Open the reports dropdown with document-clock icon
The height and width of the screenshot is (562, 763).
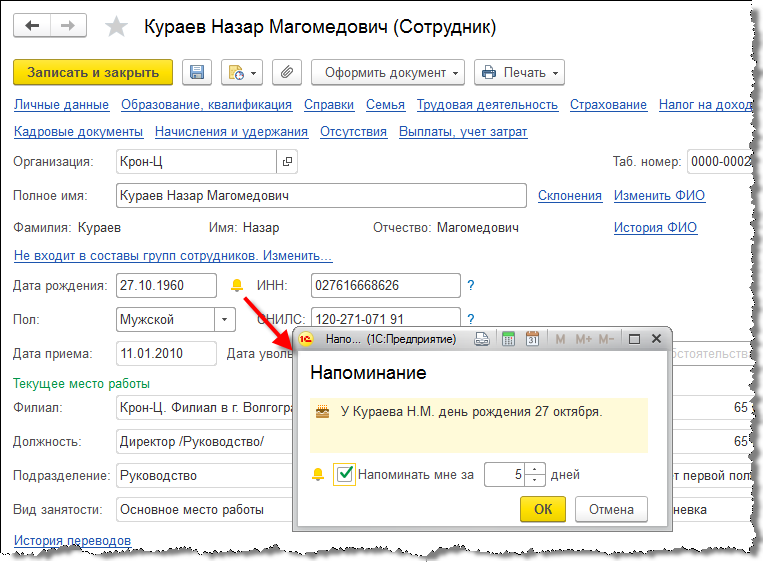tap(242, 73)
